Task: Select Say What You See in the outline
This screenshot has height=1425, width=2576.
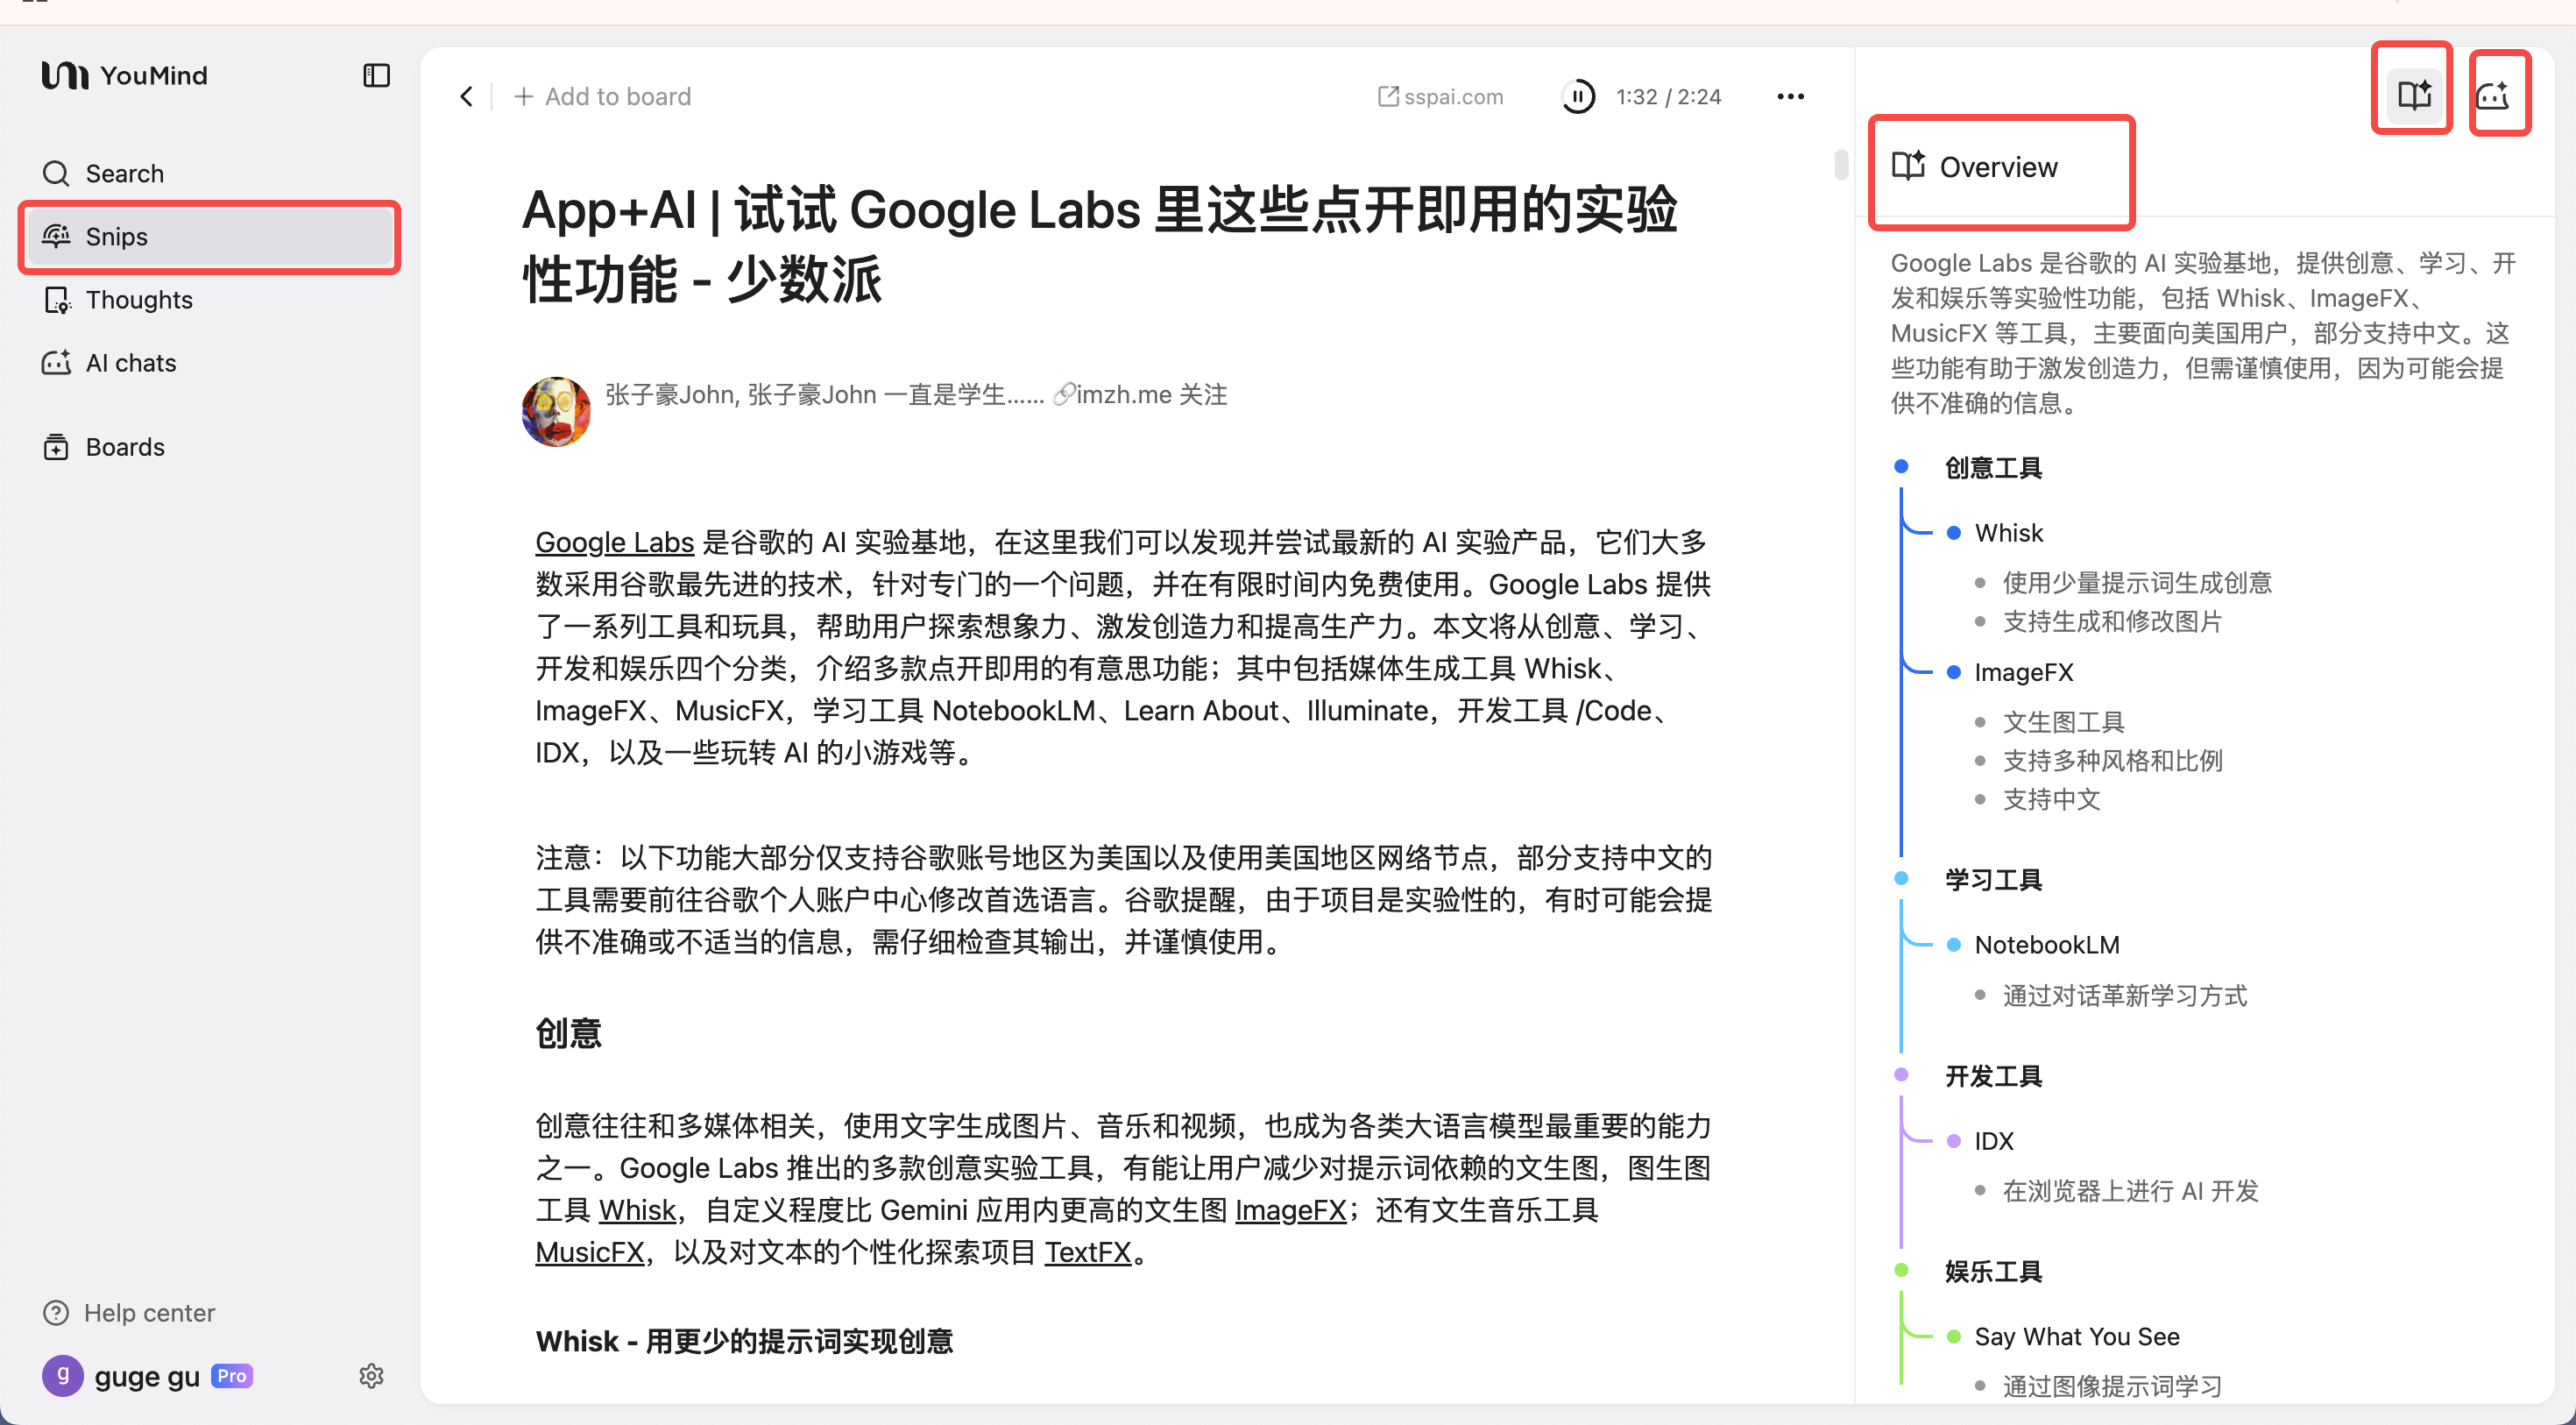Action: click(2076, 1337)
